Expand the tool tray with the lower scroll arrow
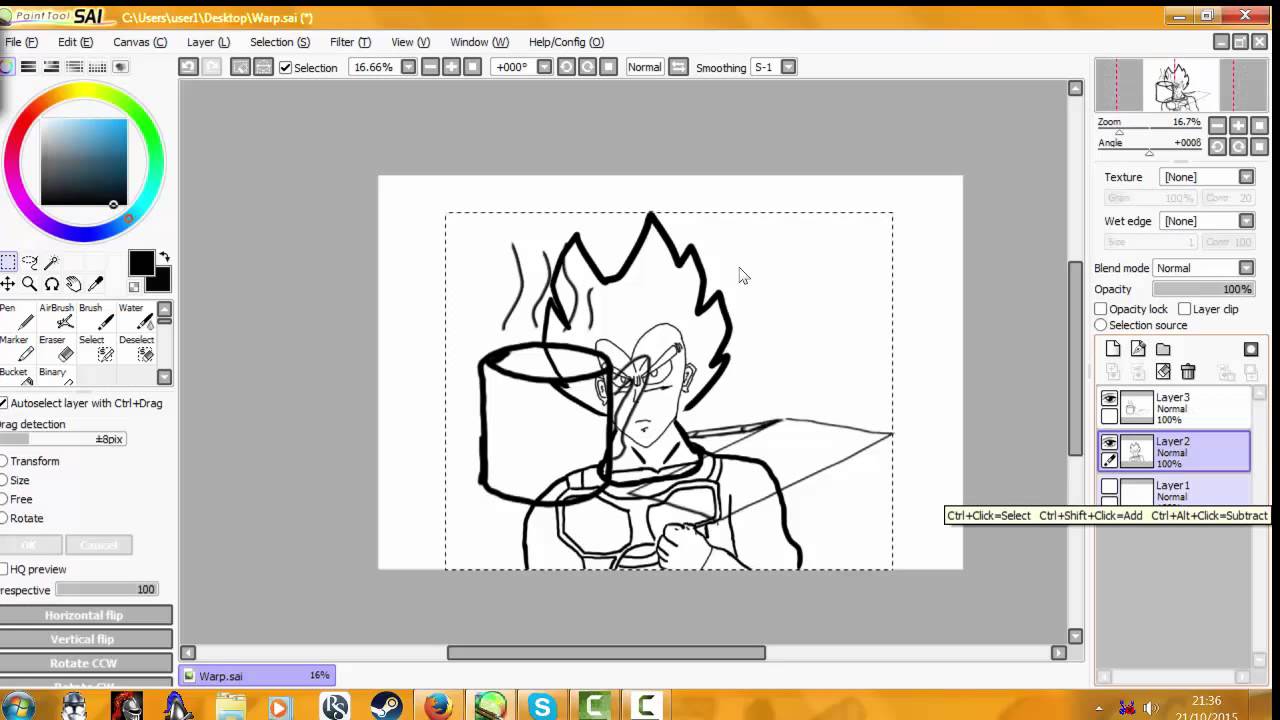 [164, 377]
